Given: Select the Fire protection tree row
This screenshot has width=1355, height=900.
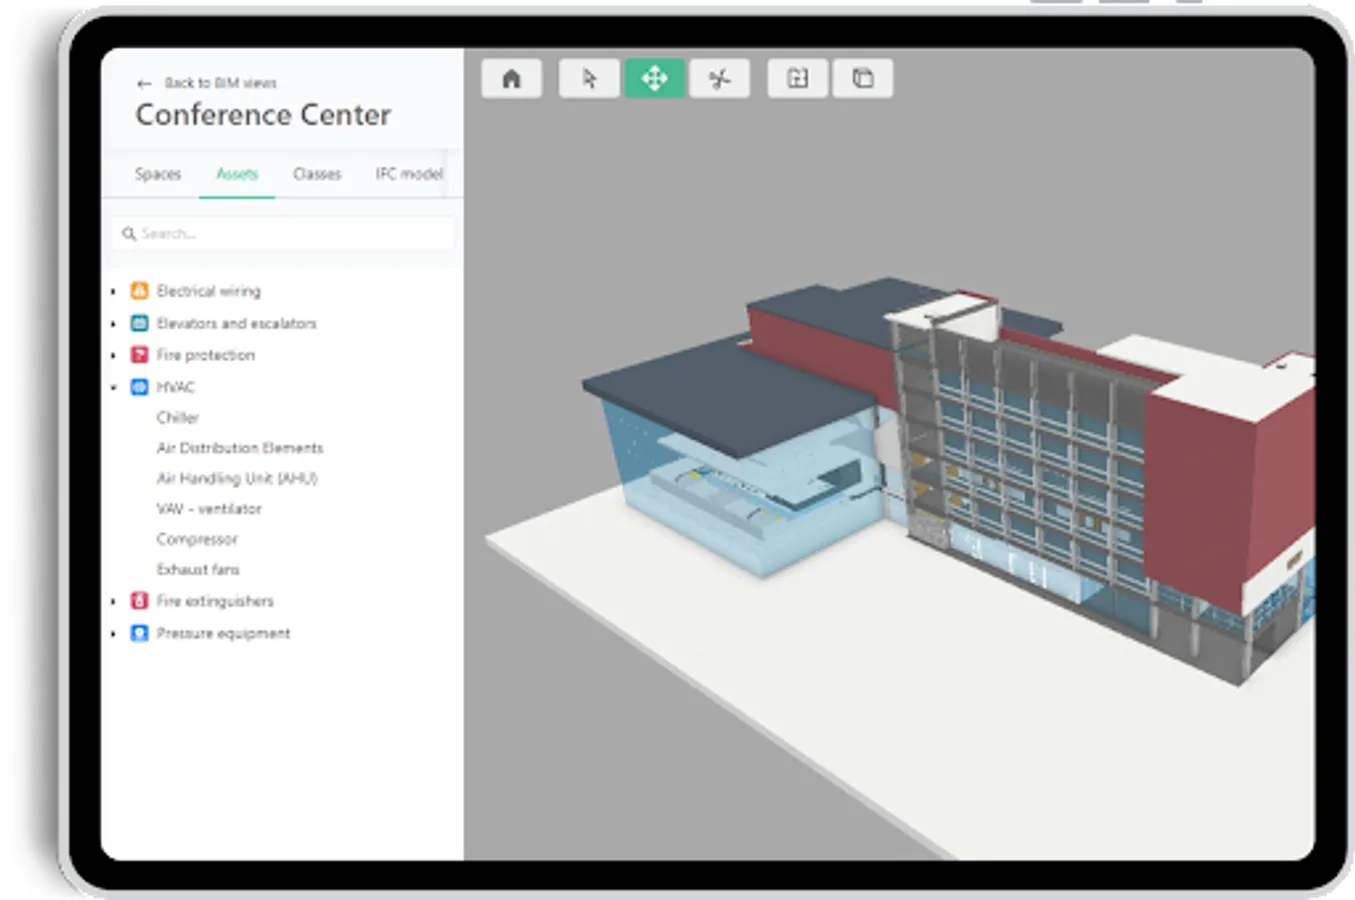Looking at the screenshot, I should coord(205,355).
